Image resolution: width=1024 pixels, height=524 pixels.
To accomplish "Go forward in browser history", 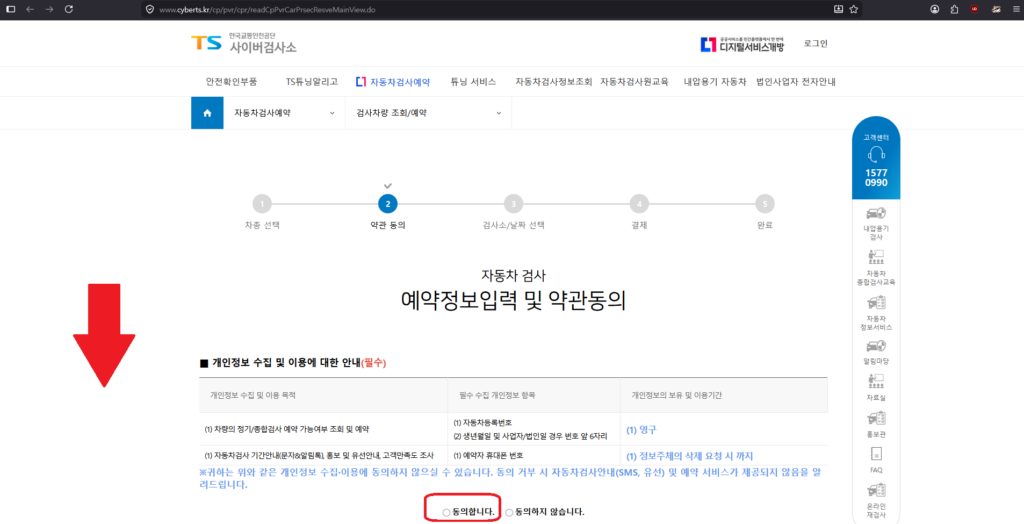I will pyautogui.click(x=49, y=10).
